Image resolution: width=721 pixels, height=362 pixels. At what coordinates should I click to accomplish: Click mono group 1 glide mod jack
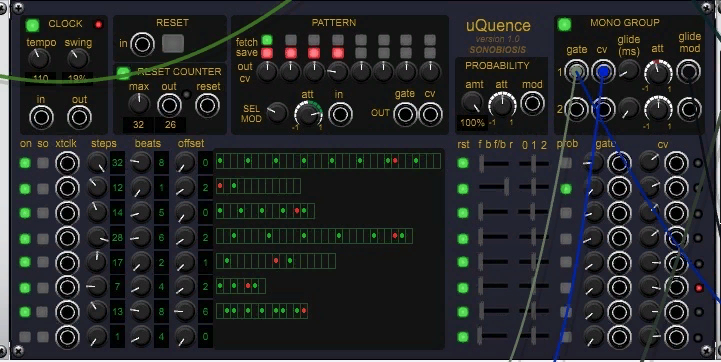click(x=689, y=72)
